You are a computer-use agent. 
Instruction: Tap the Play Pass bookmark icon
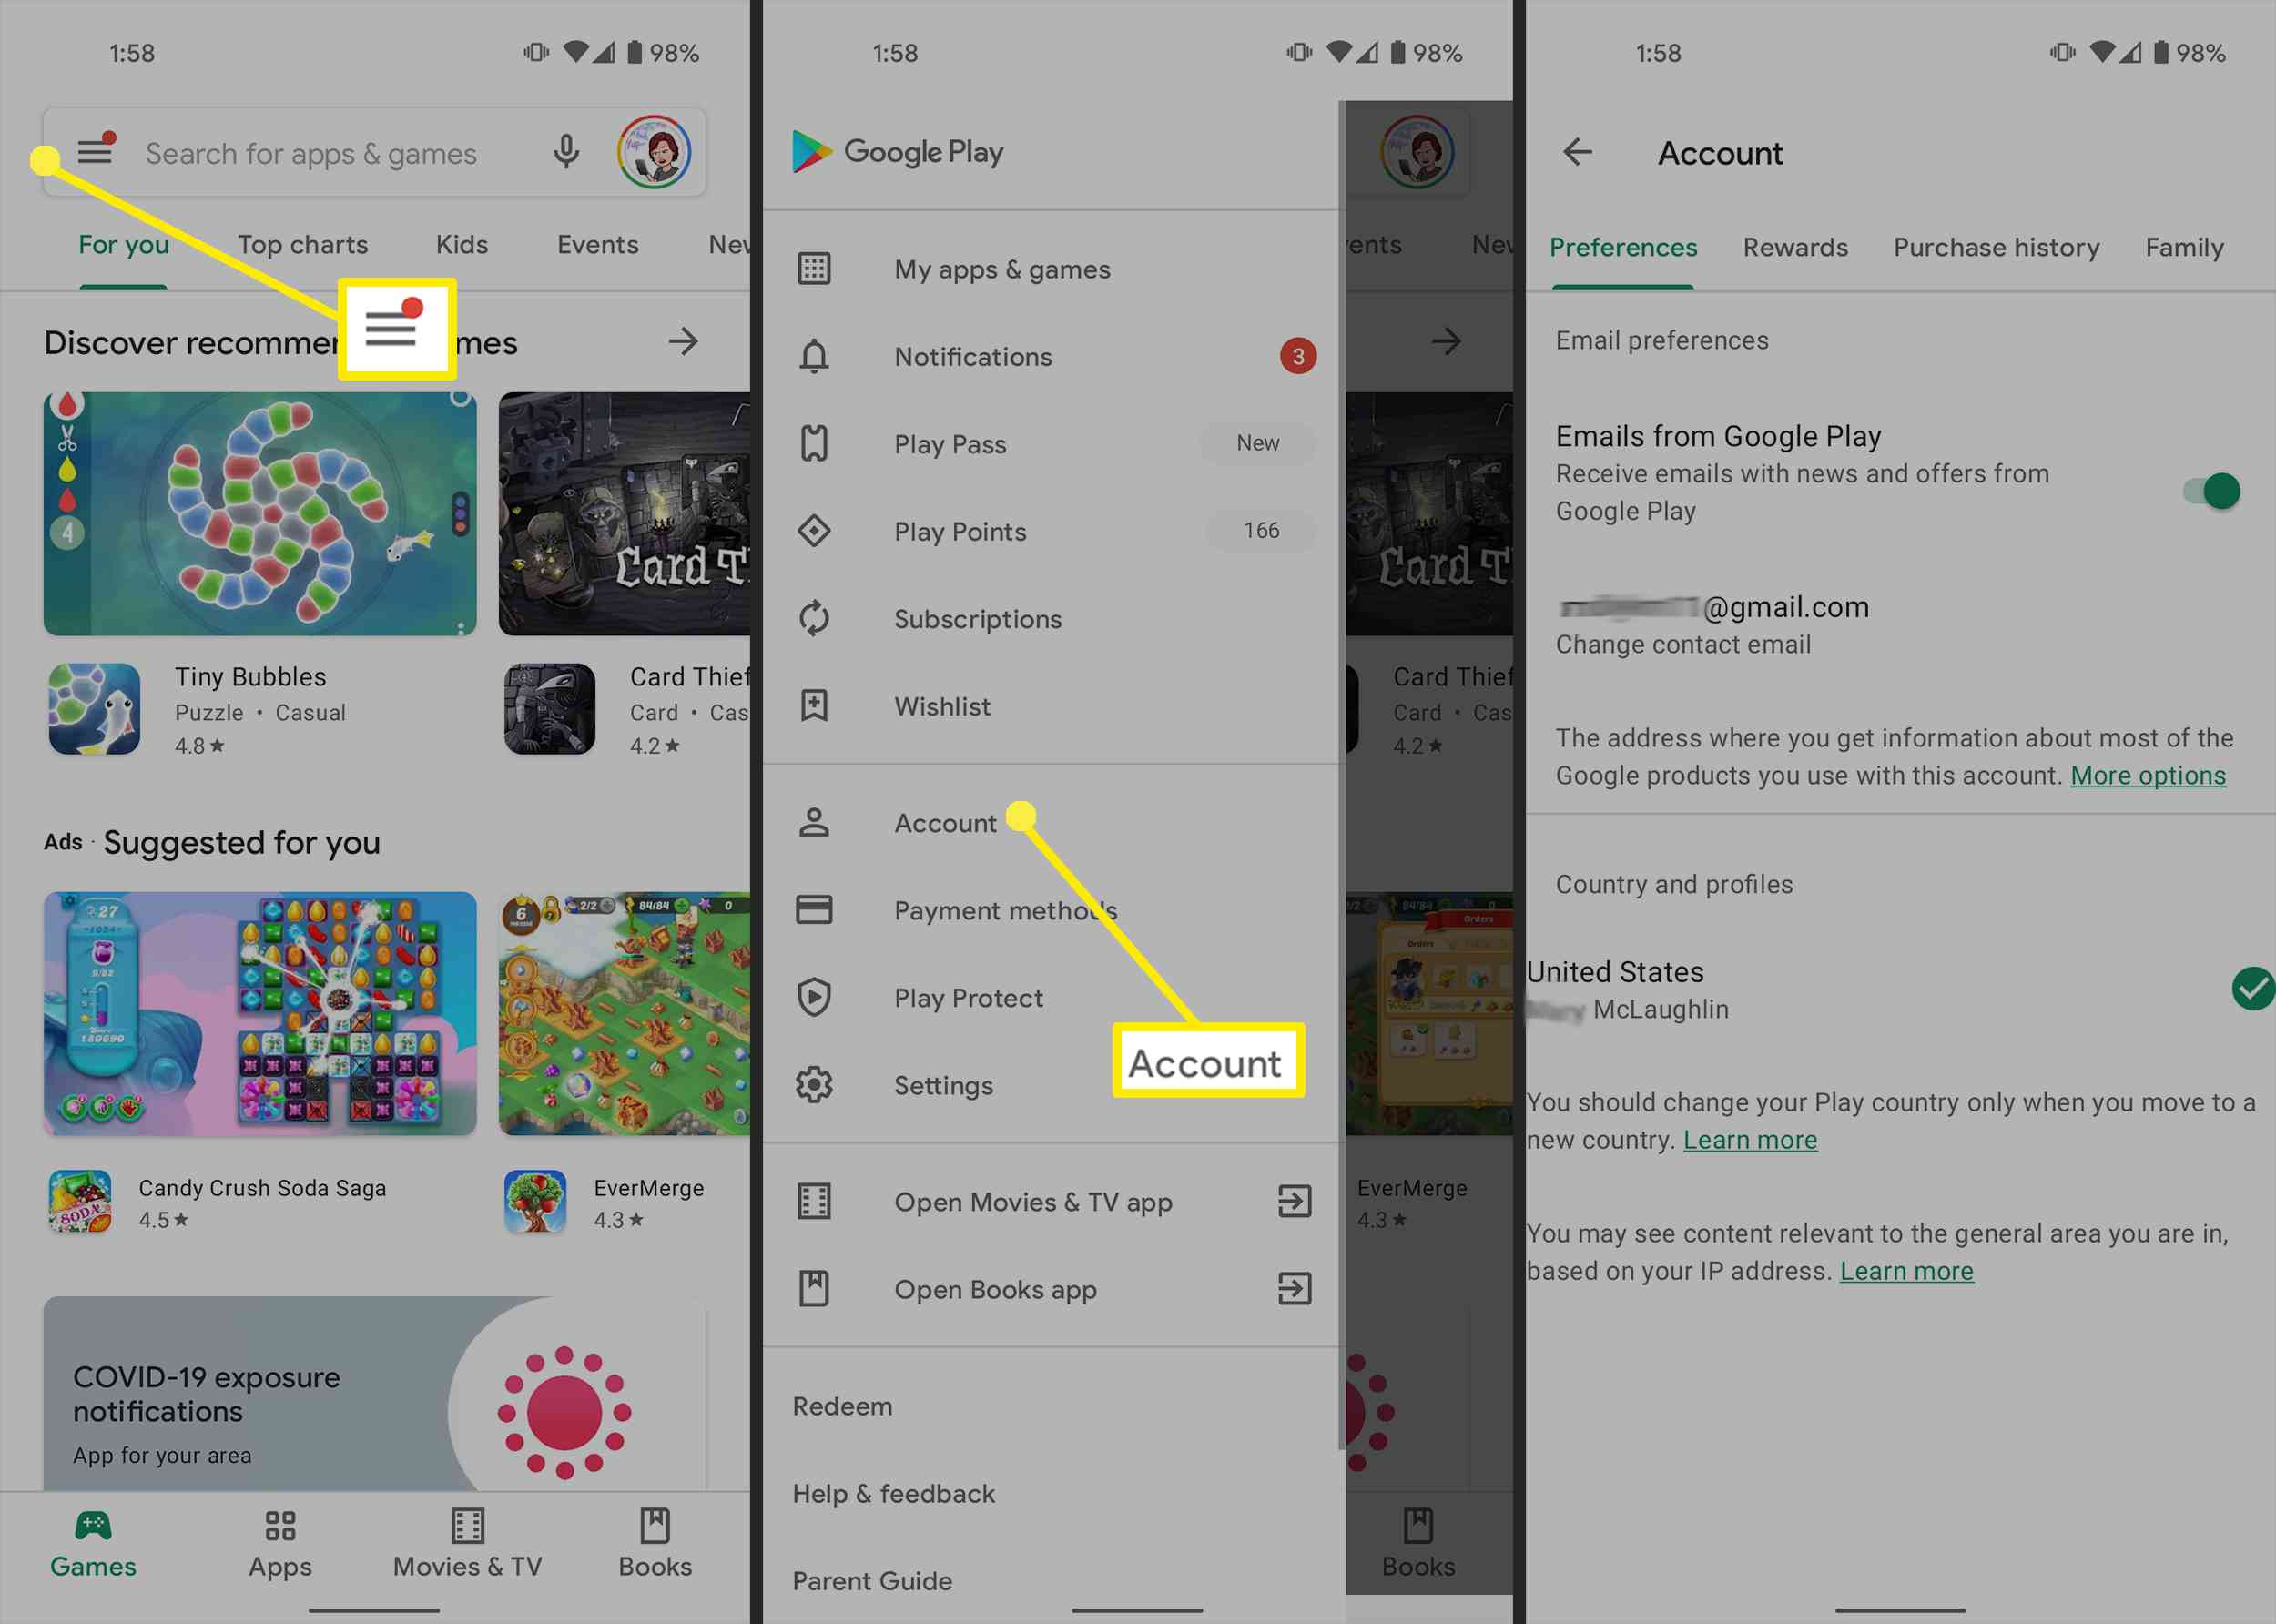(x=816, y=443)
